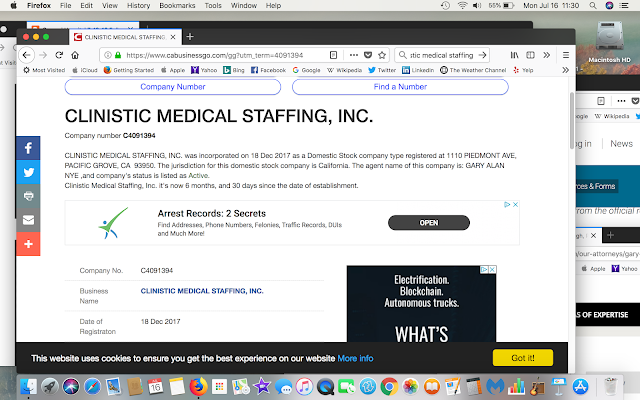Open the Library icon in the toolbar
Screen dimensions: 640x400
[x=514, y=55]
